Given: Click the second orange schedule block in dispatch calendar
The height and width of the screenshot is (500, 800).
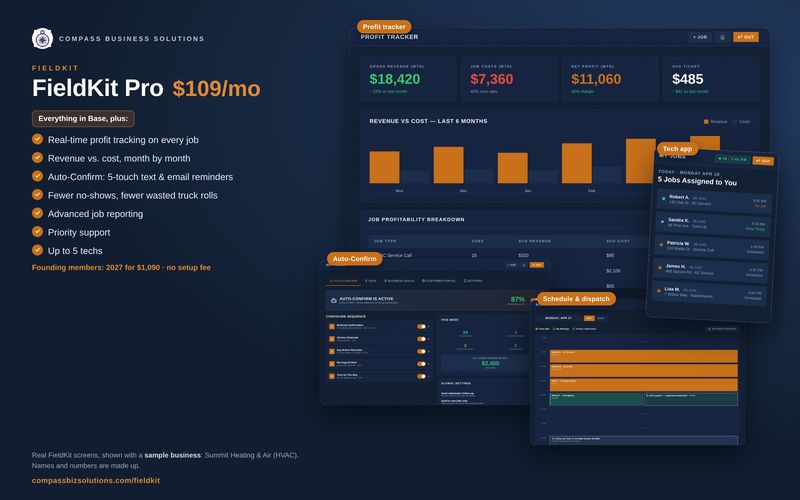Looking at the screenshot, I should click(644, 370).
